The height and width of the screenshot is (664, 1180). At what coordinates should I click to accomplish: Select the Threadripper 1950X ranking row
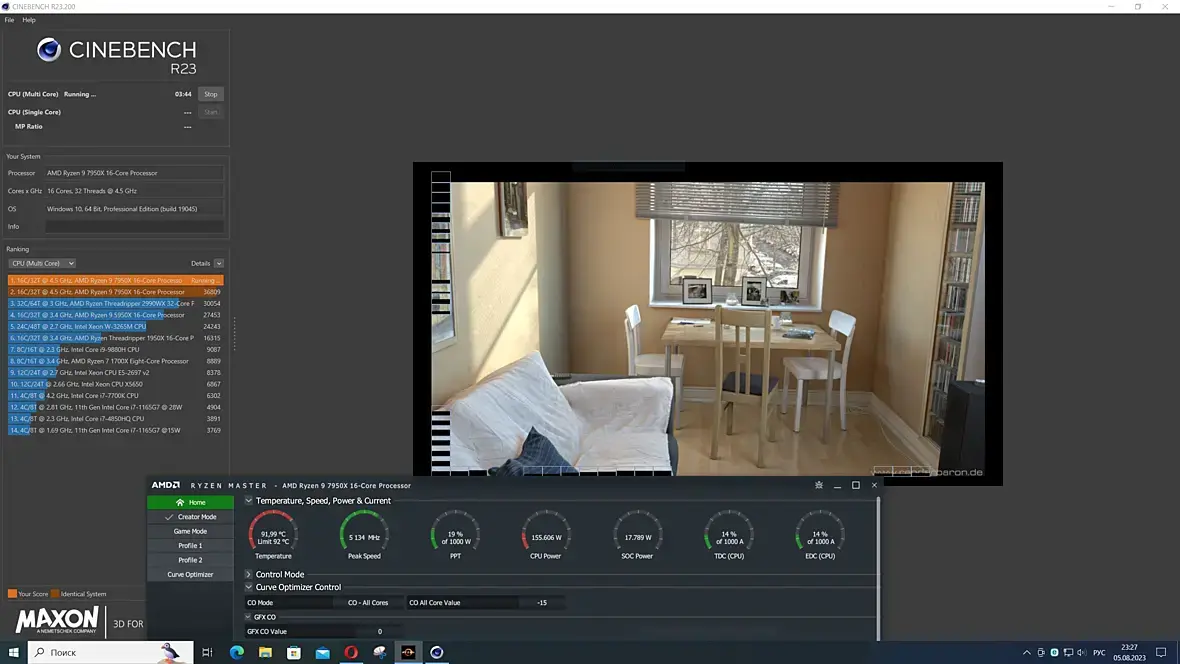pyautogui.click(x=115, y=338)
